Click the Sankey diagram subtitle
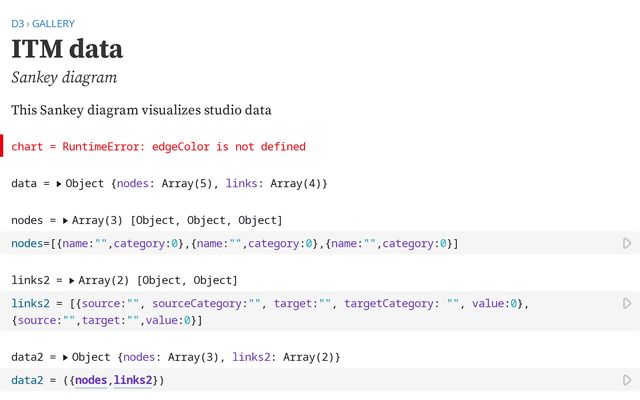Screen dimensions: 640x400 pyautogui.click(x=64, y=77)
